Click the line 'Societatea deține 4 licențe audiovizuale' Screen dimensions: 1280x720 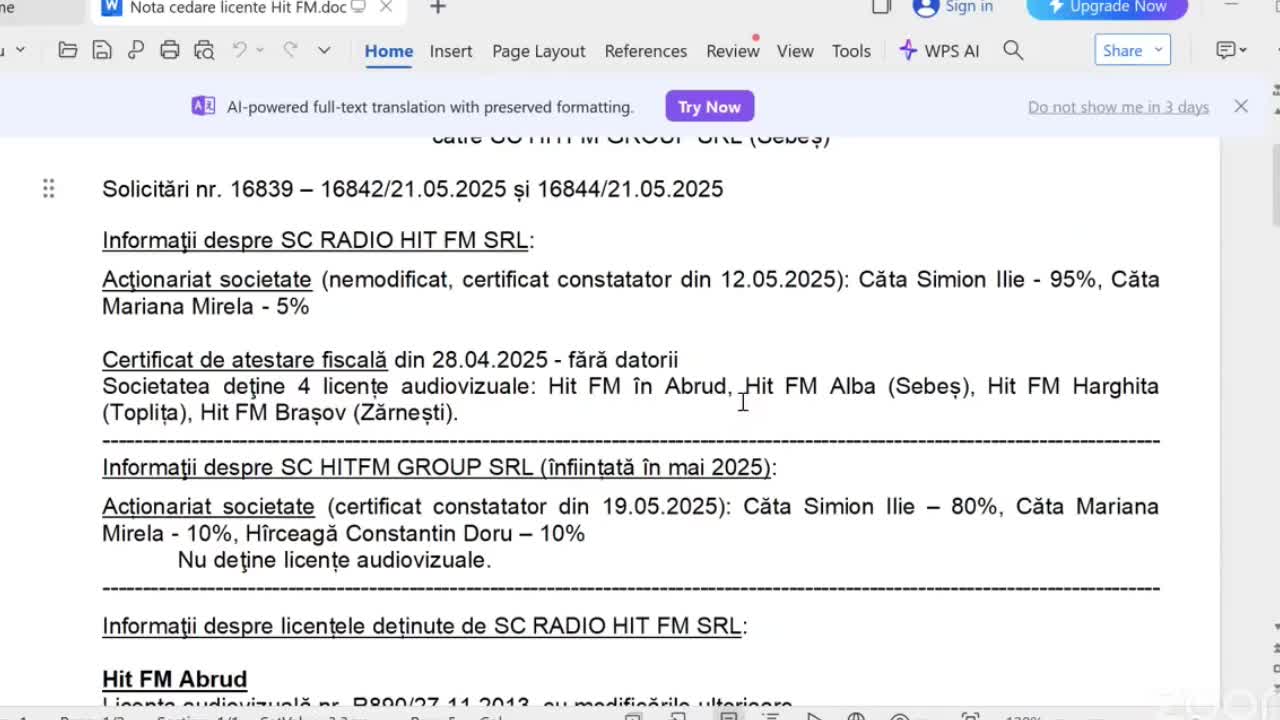tap(319, 387)
